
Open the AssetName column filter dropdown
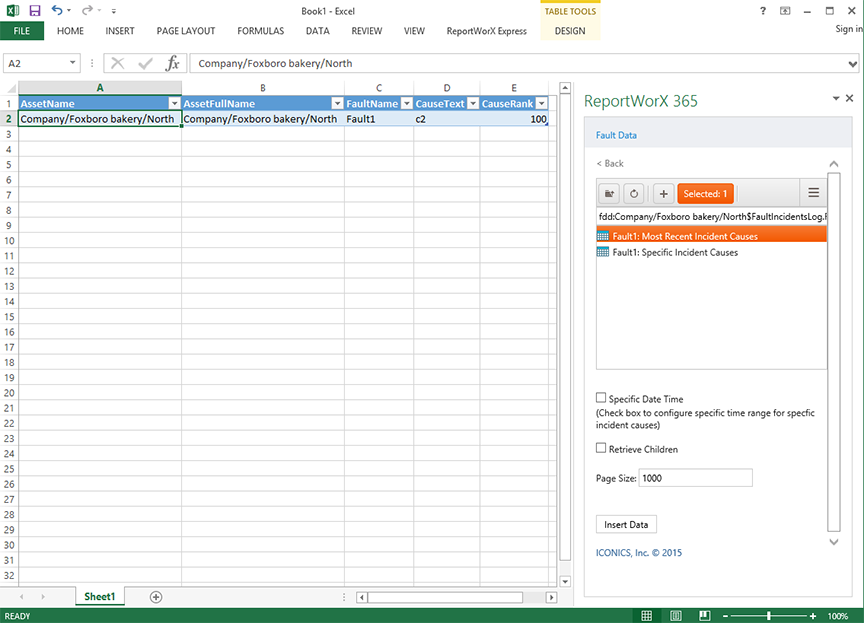(174, 104)
